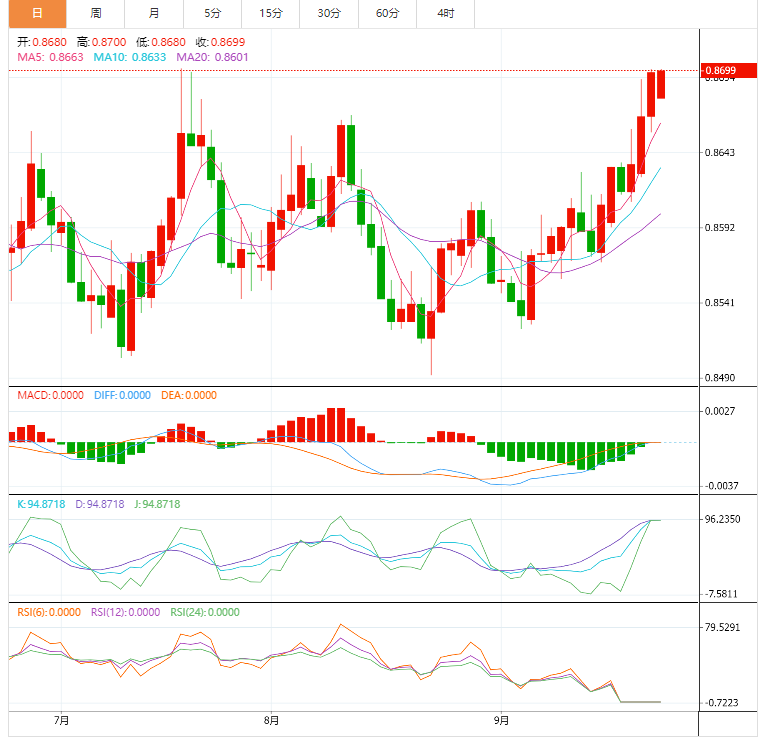The width and height of the screenshot is (769, 740).
Task: Switch to the 5分 chart tab
Action: coord(212,13)
